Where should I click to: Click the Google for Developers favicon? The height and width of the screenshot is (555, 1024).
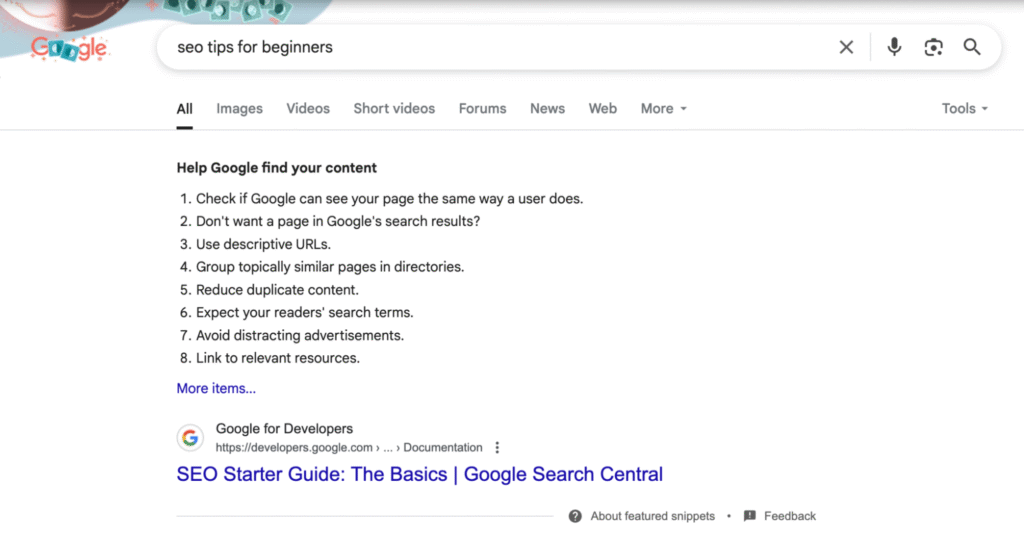tap(190, 437)
